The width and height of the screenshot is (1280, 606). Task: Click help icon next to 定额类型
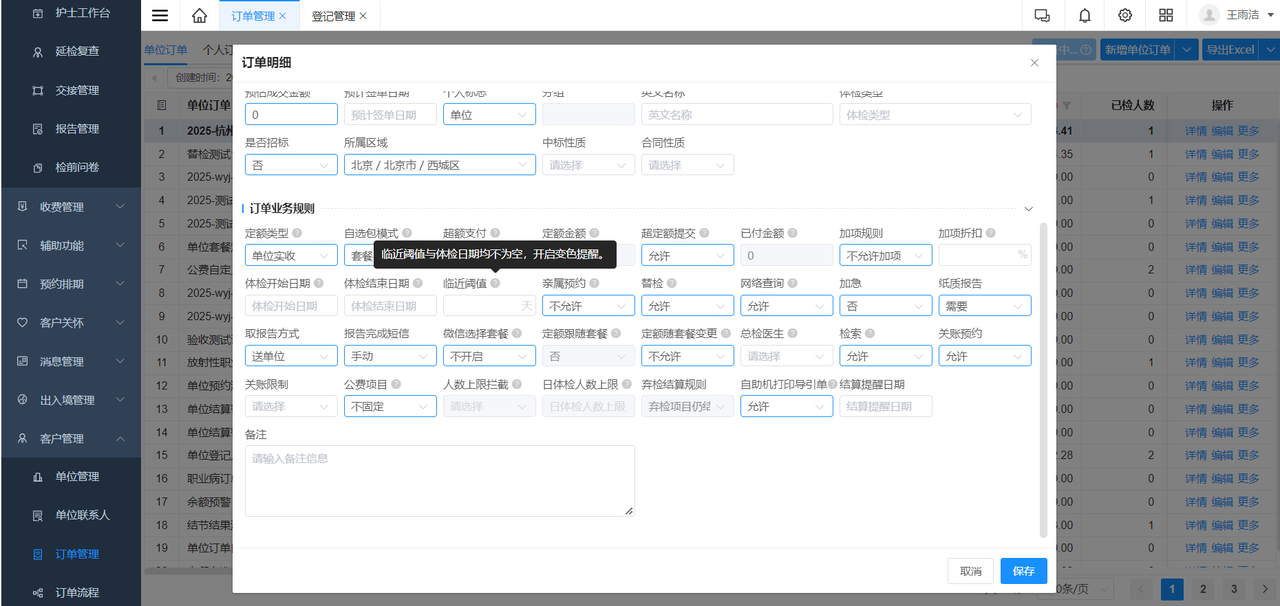tap(296, 233)
